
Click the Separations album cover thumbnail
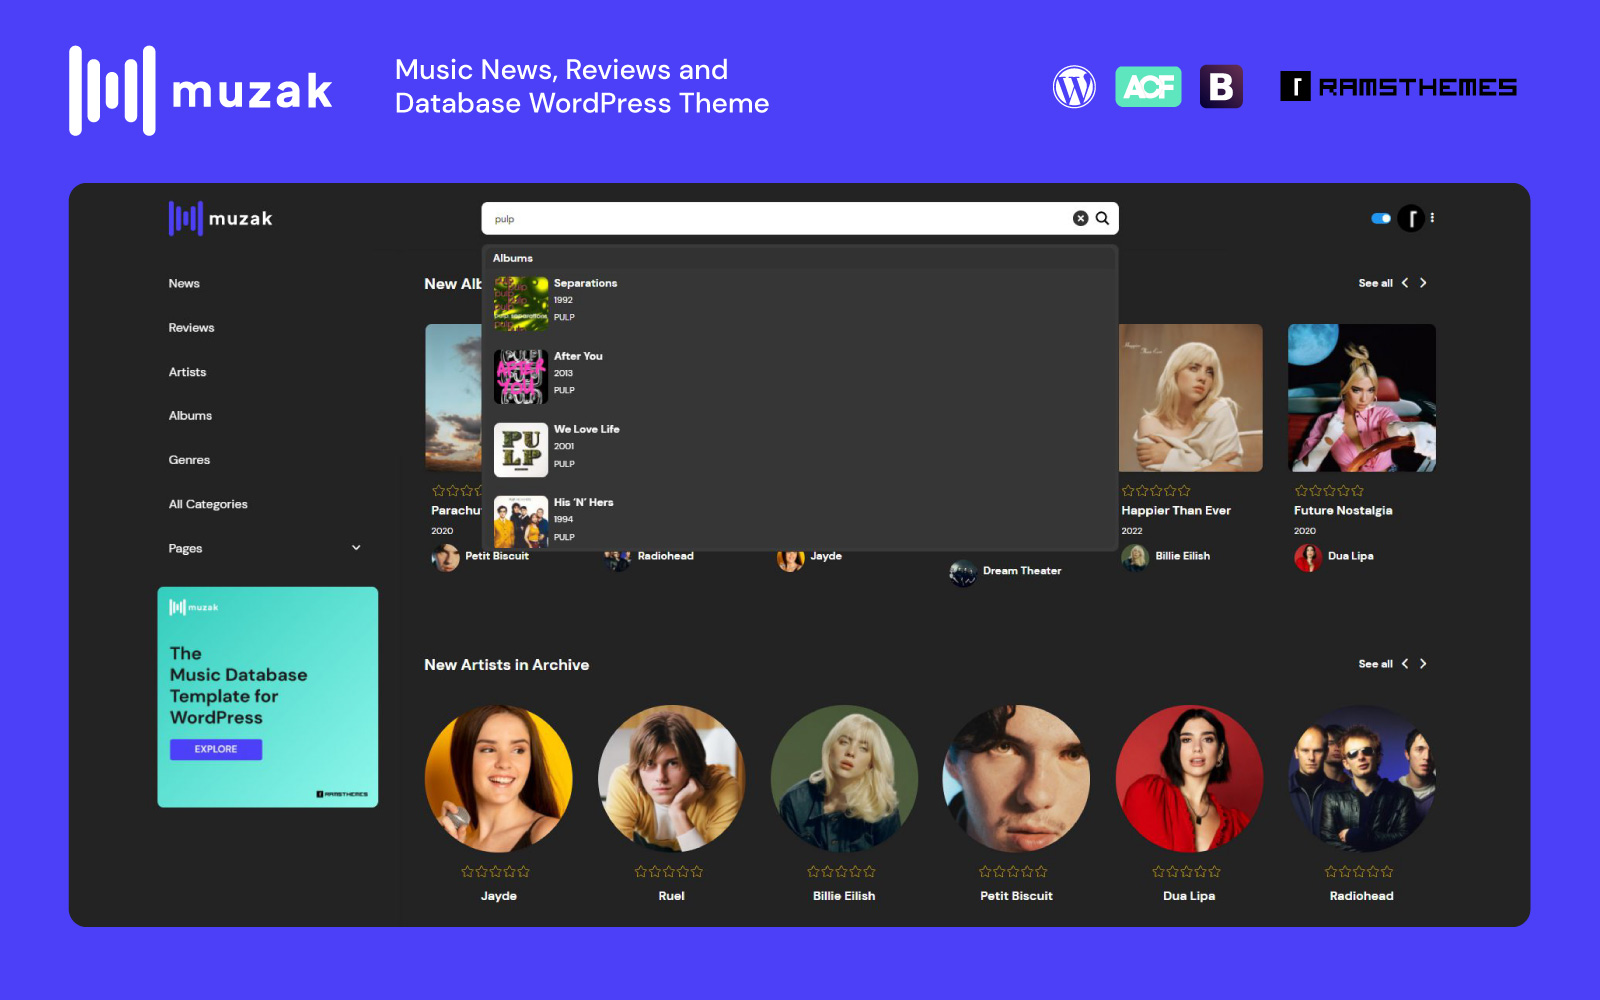(x=521, y=304)
